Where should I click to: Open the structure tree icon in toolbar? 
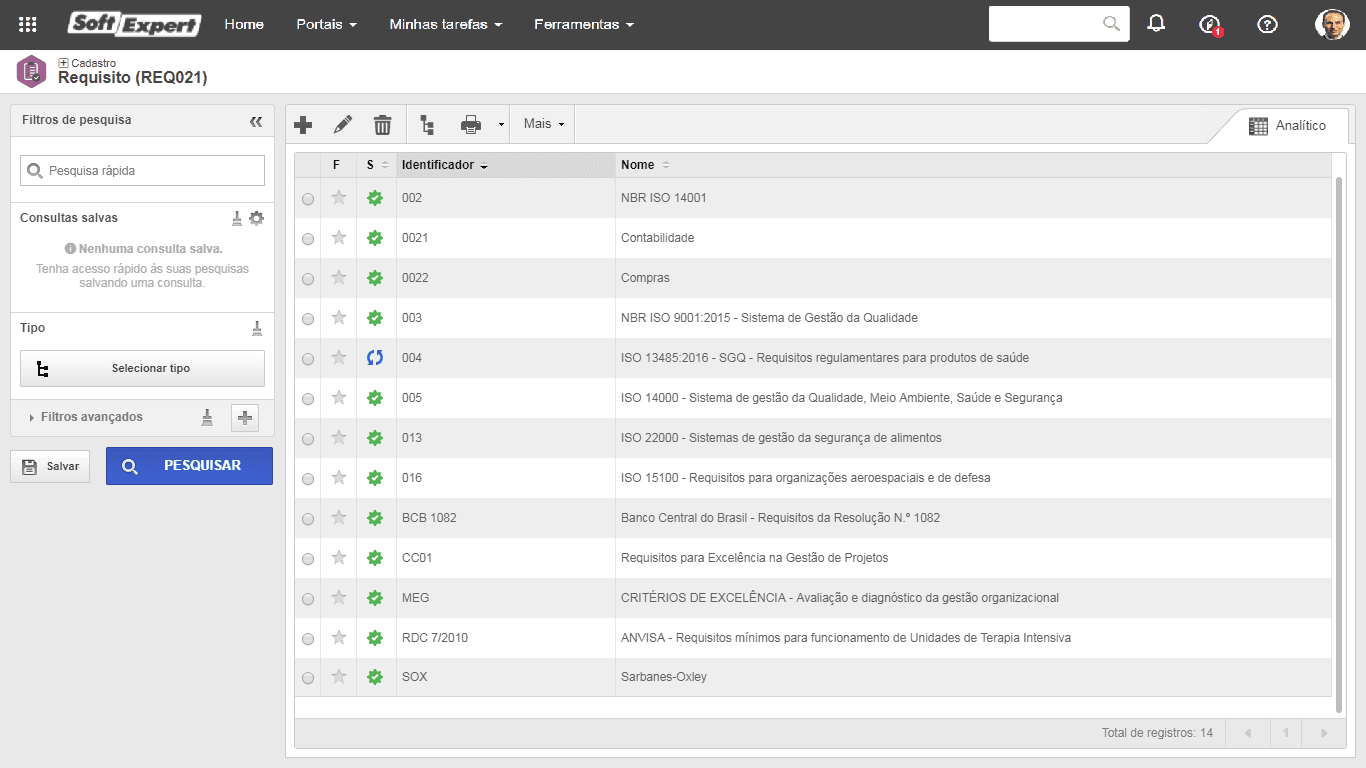click(428, 125)
